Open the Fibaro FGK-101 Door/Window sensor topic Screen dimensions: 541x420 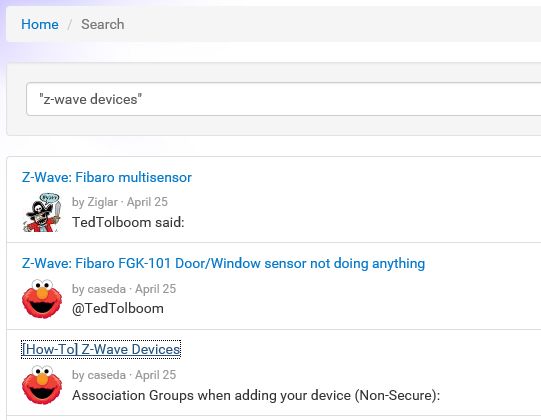223,263
